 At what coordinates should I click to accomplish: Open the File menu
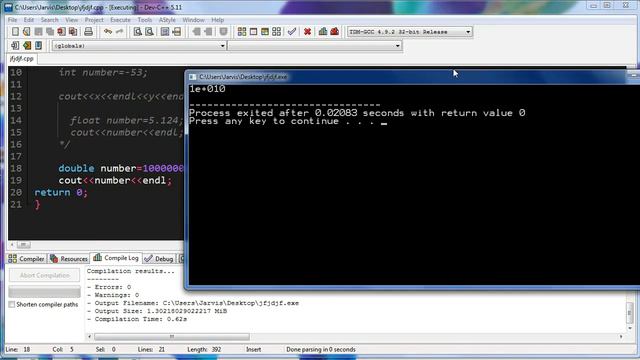[x=13, y=20]
